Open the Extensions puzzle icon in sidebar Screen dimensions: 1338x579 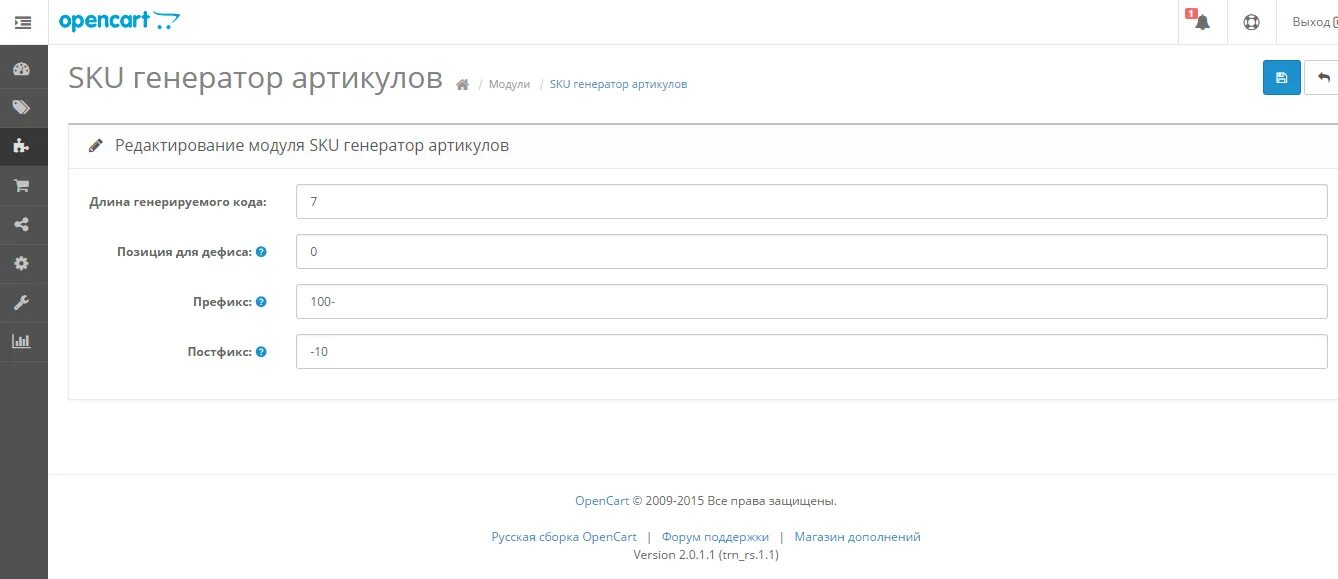point(22,146)
